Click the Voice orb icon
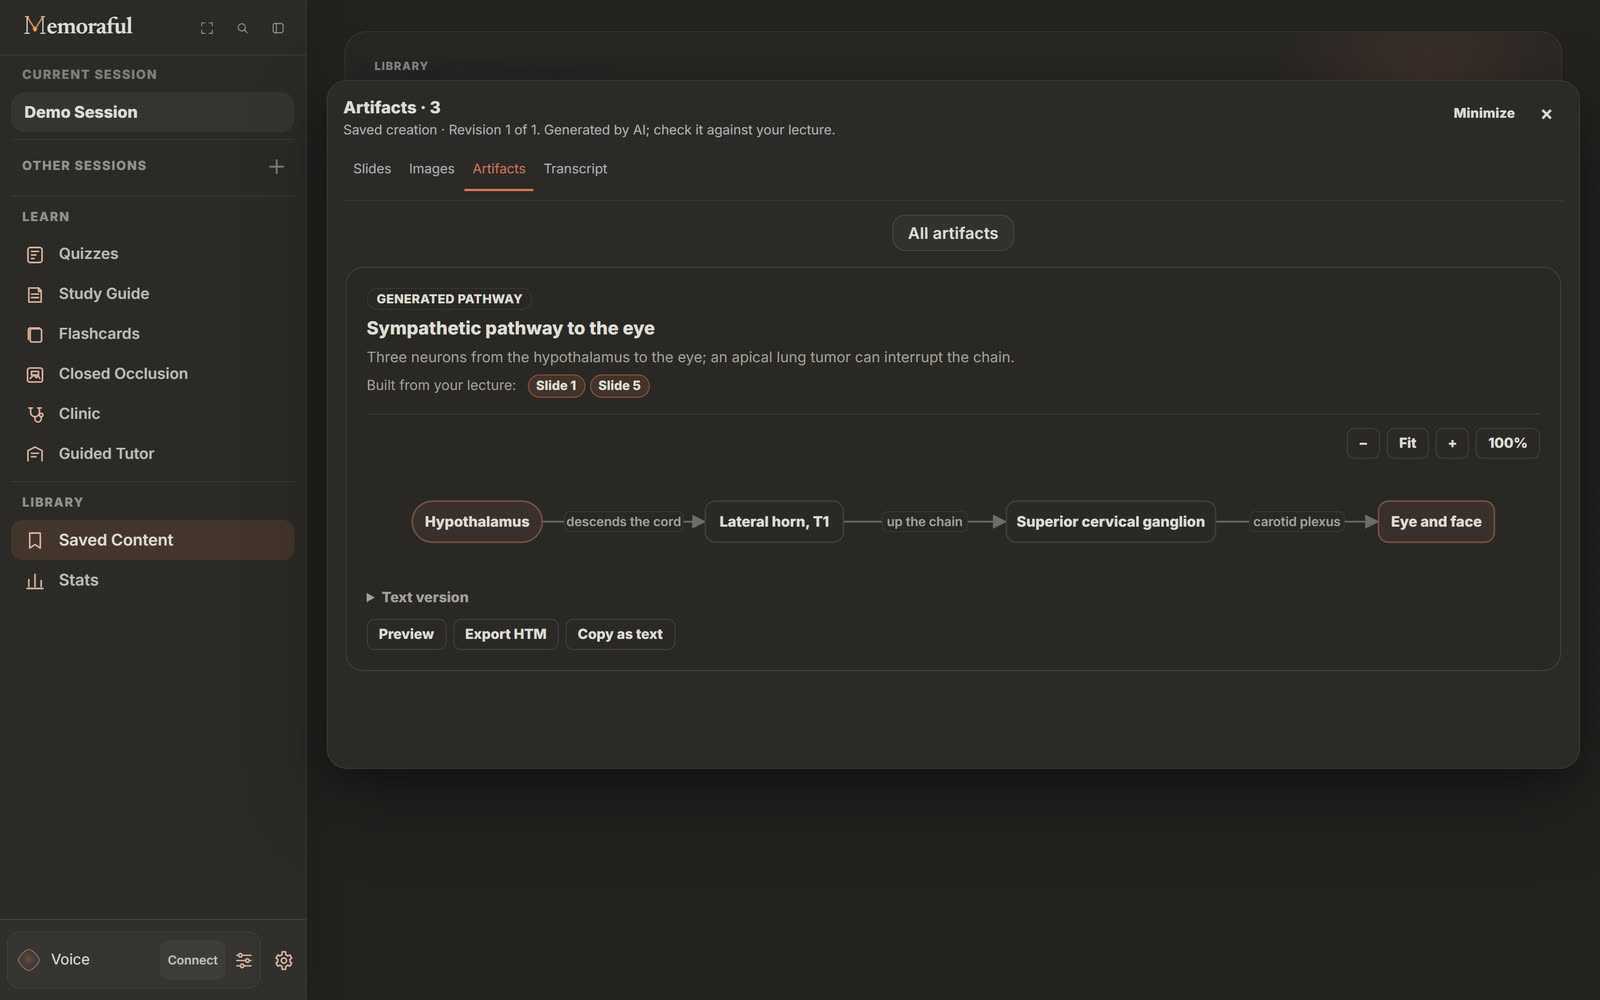Screen dimensions: 1600x1000 [29, 960]
